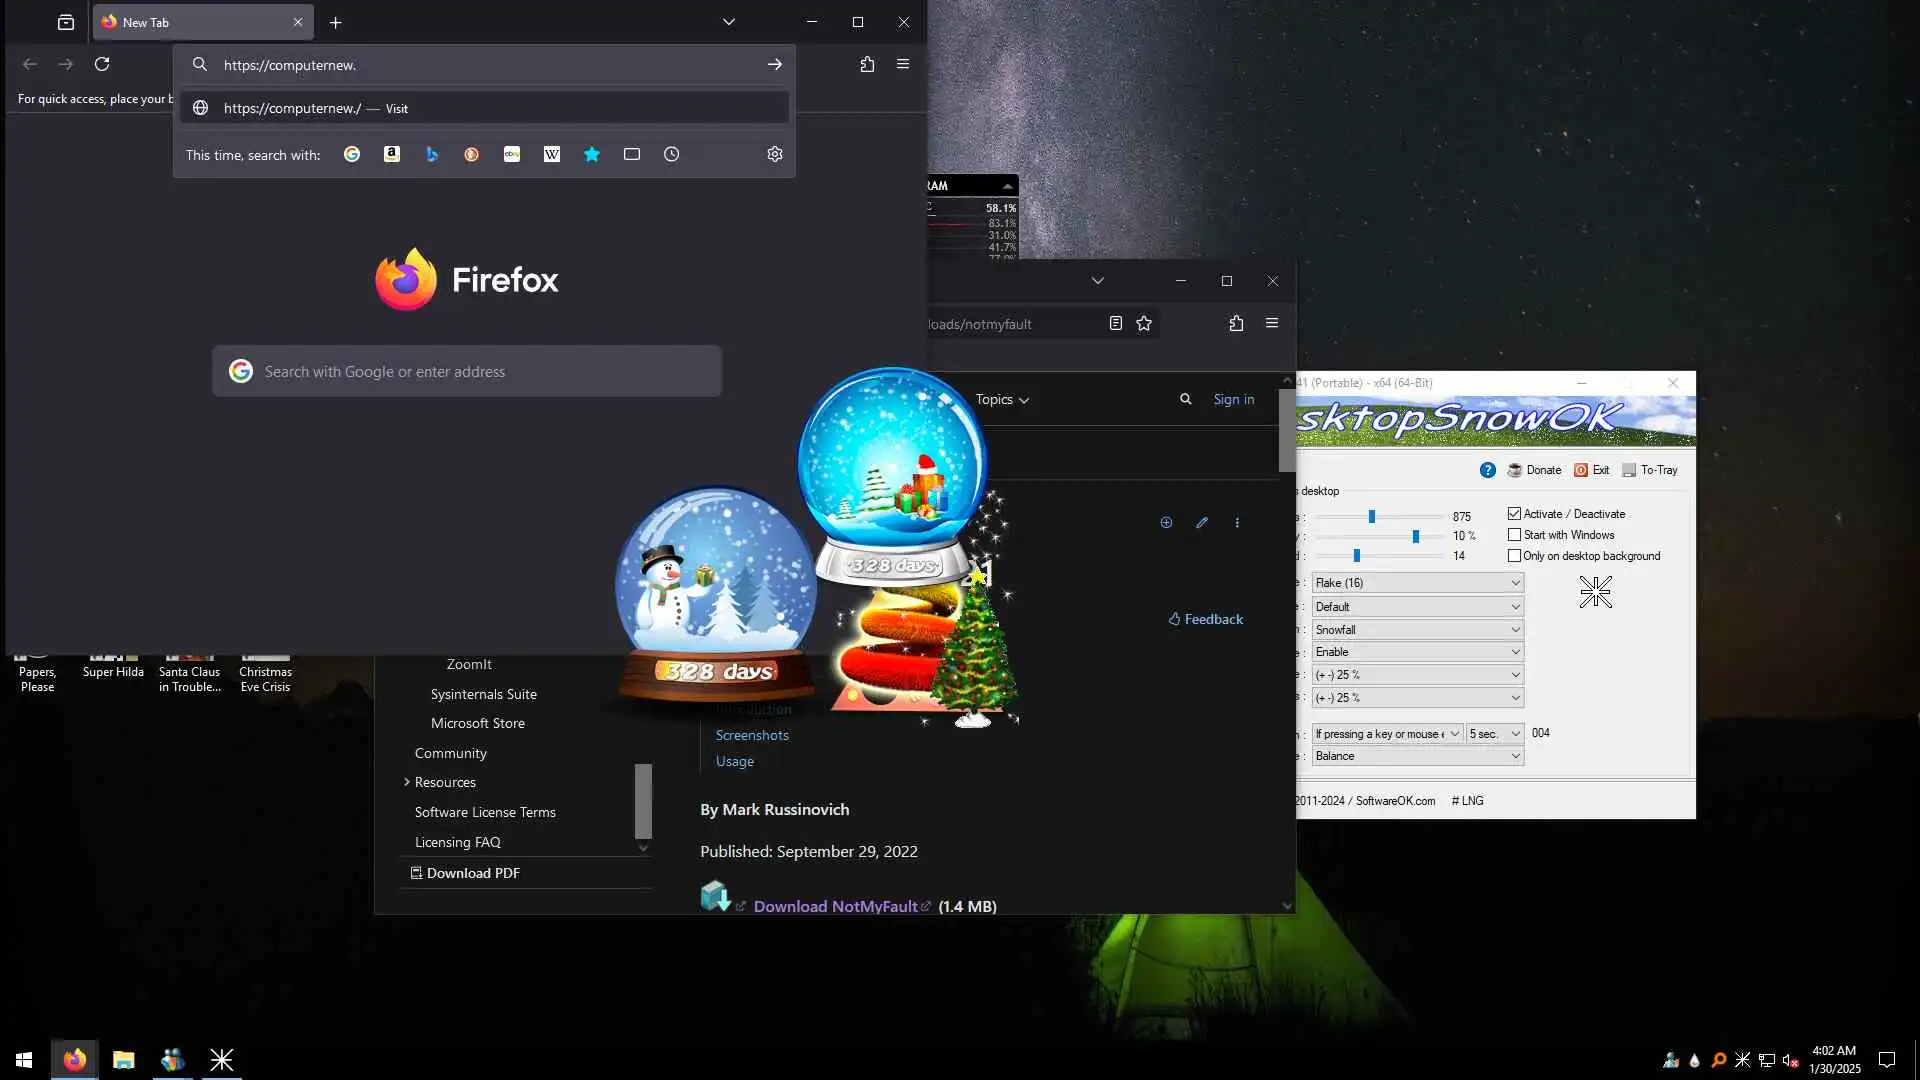Toggle reader view icon in address bar
The image size is (1920, 1080).
(1116, 323)
